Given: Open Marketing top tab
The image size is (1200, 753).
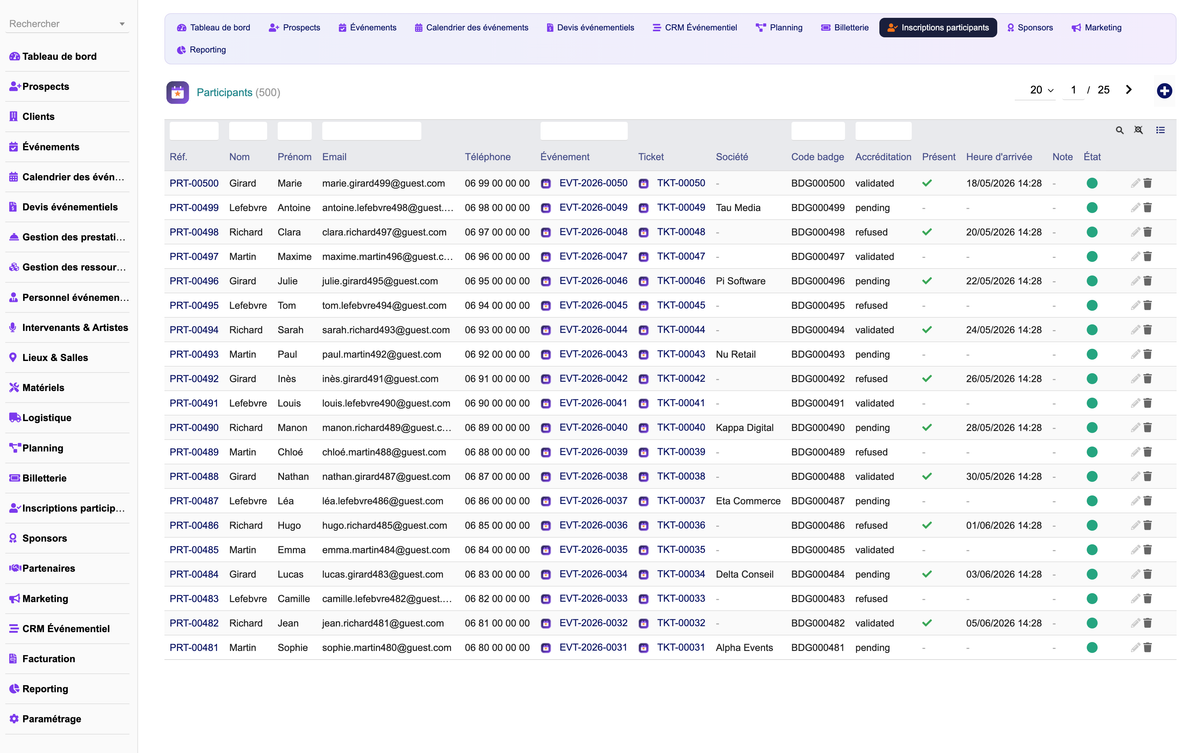Looking at the screenshot, I should coord(1096,28).
